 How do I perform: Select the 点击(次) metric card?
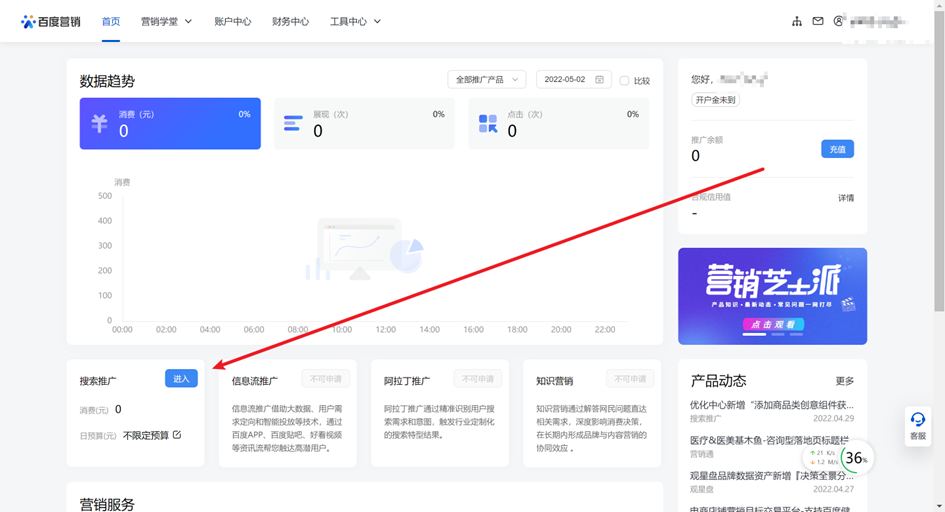click(x=559, y=123)
